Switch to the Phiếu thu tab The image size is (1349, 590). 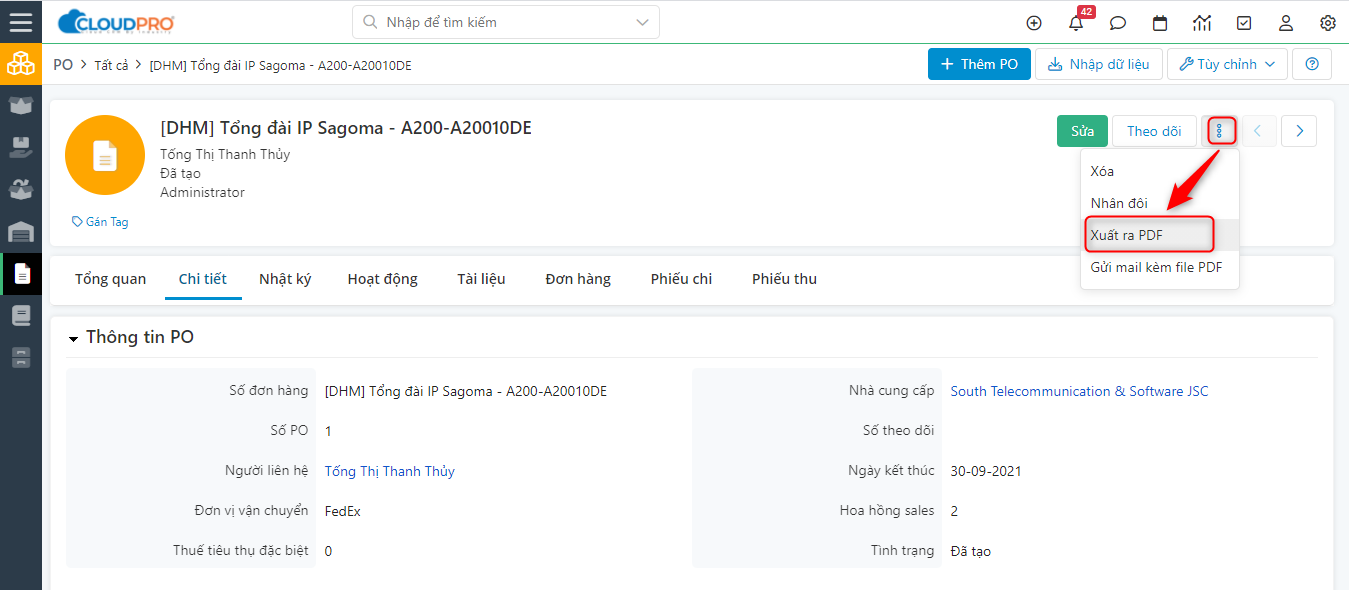coord(784,279)
